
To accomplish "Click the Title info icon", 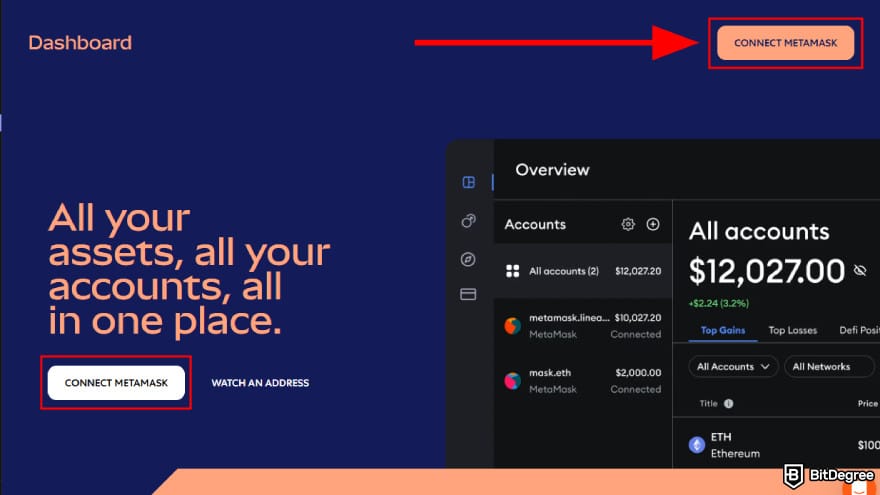I will tap(728, 404).
